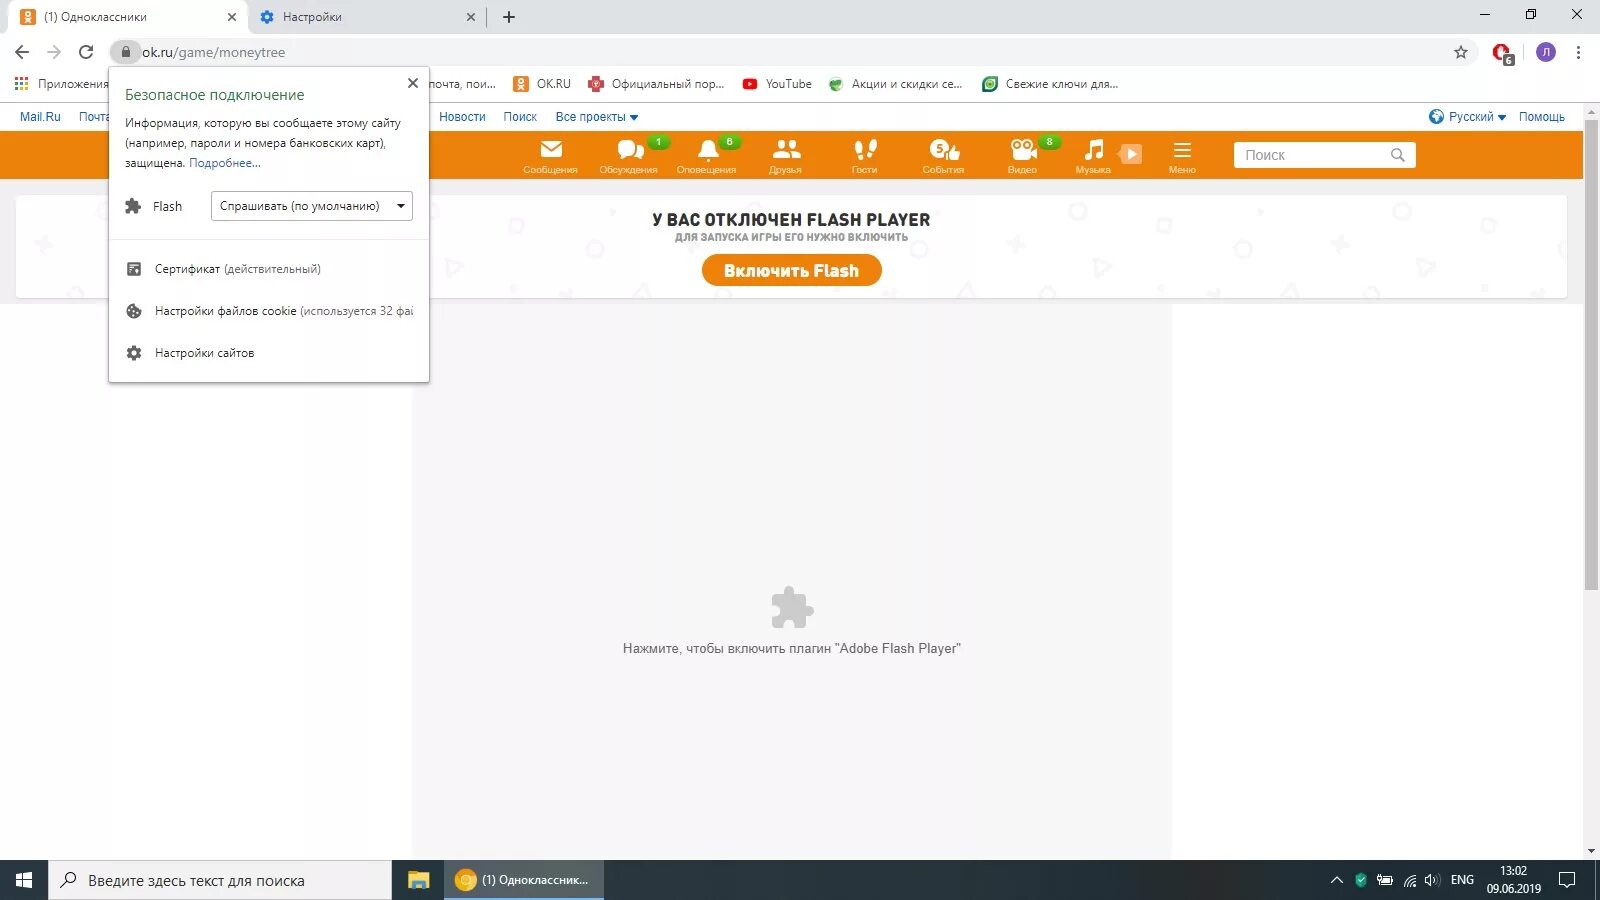Expand the Русский language dropdown
The image size is (1600, 900).
tap(1468, 117)
